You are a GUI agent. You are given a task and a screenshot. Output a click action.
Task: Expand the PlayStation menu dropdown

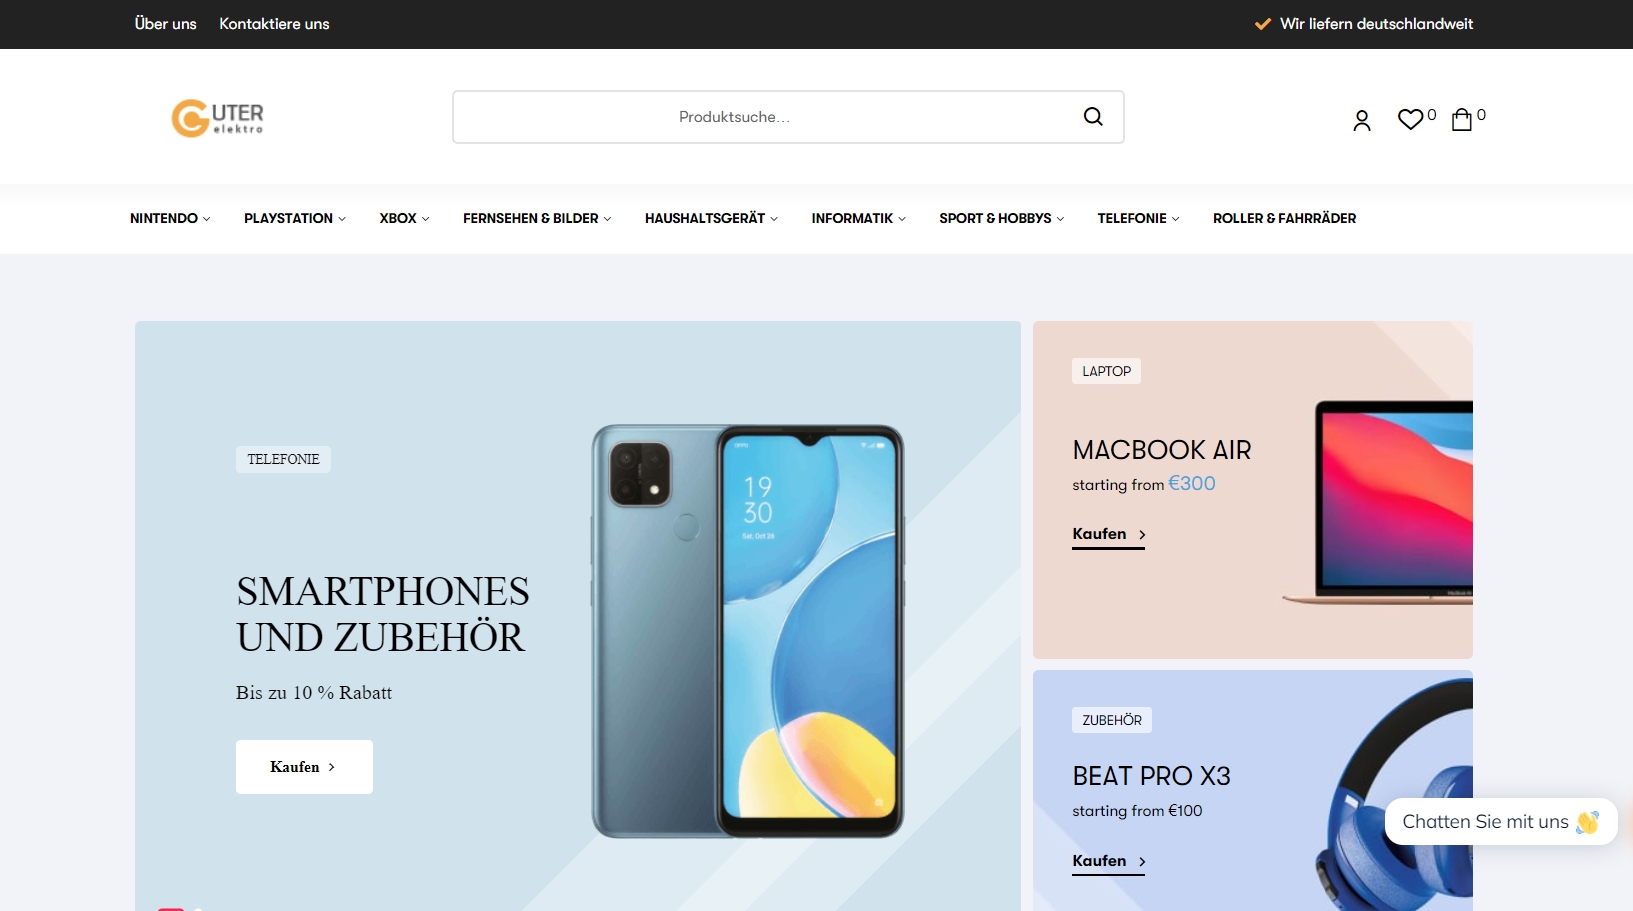coord(295,218)
